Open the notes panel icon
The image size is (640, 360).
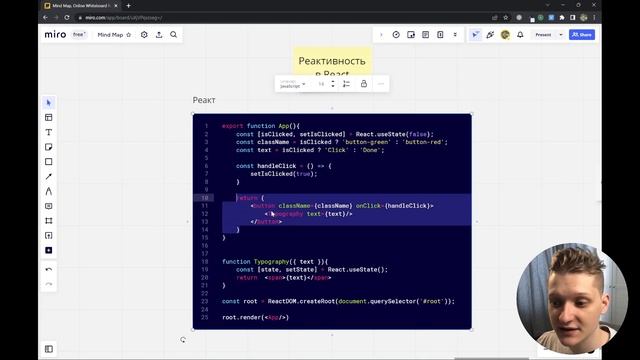click(x=425, y=35)
